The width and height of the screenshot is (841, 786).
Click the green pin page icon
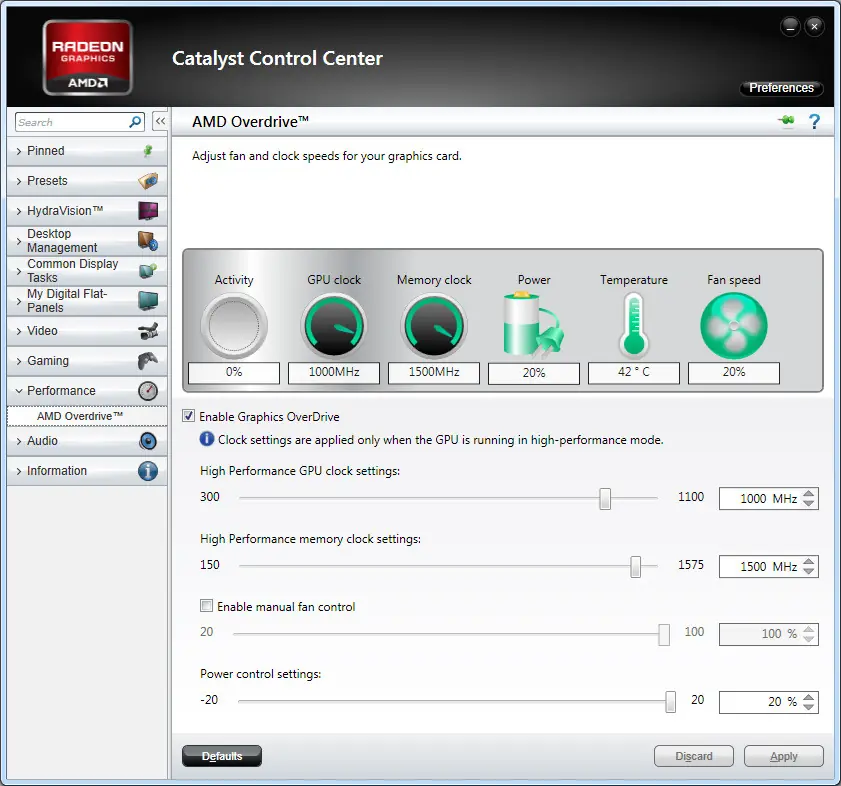pyautogui.click(x=786, y=121)
